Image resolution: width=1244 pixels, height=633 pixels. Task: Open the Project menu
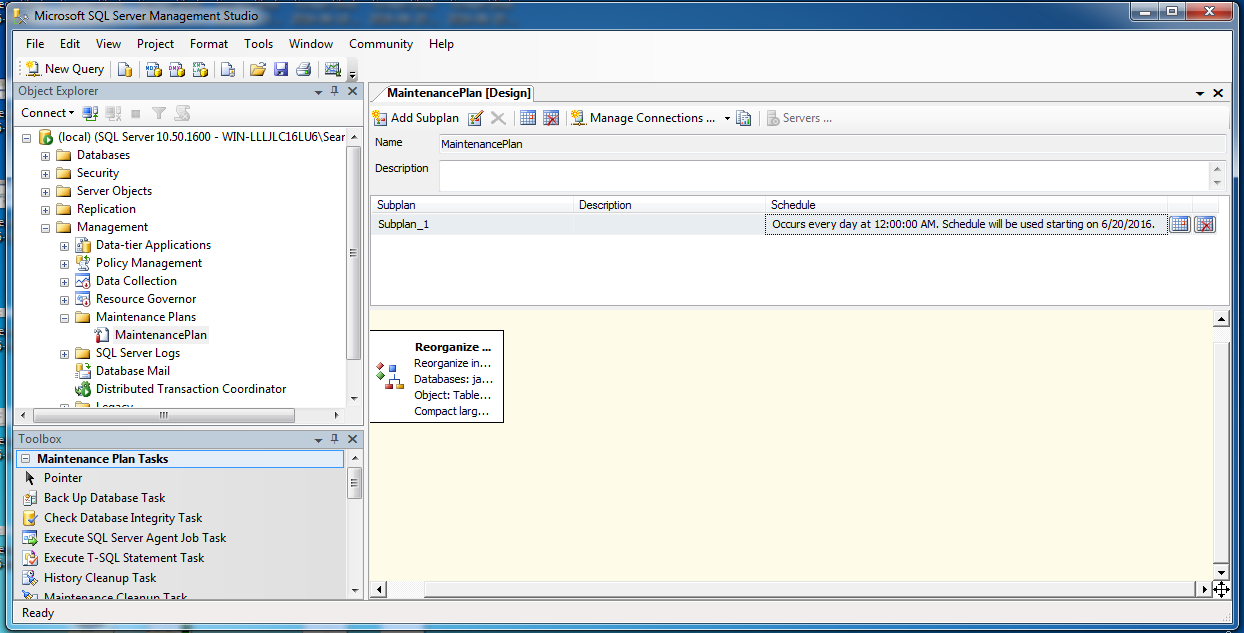(x=156, y=44)
